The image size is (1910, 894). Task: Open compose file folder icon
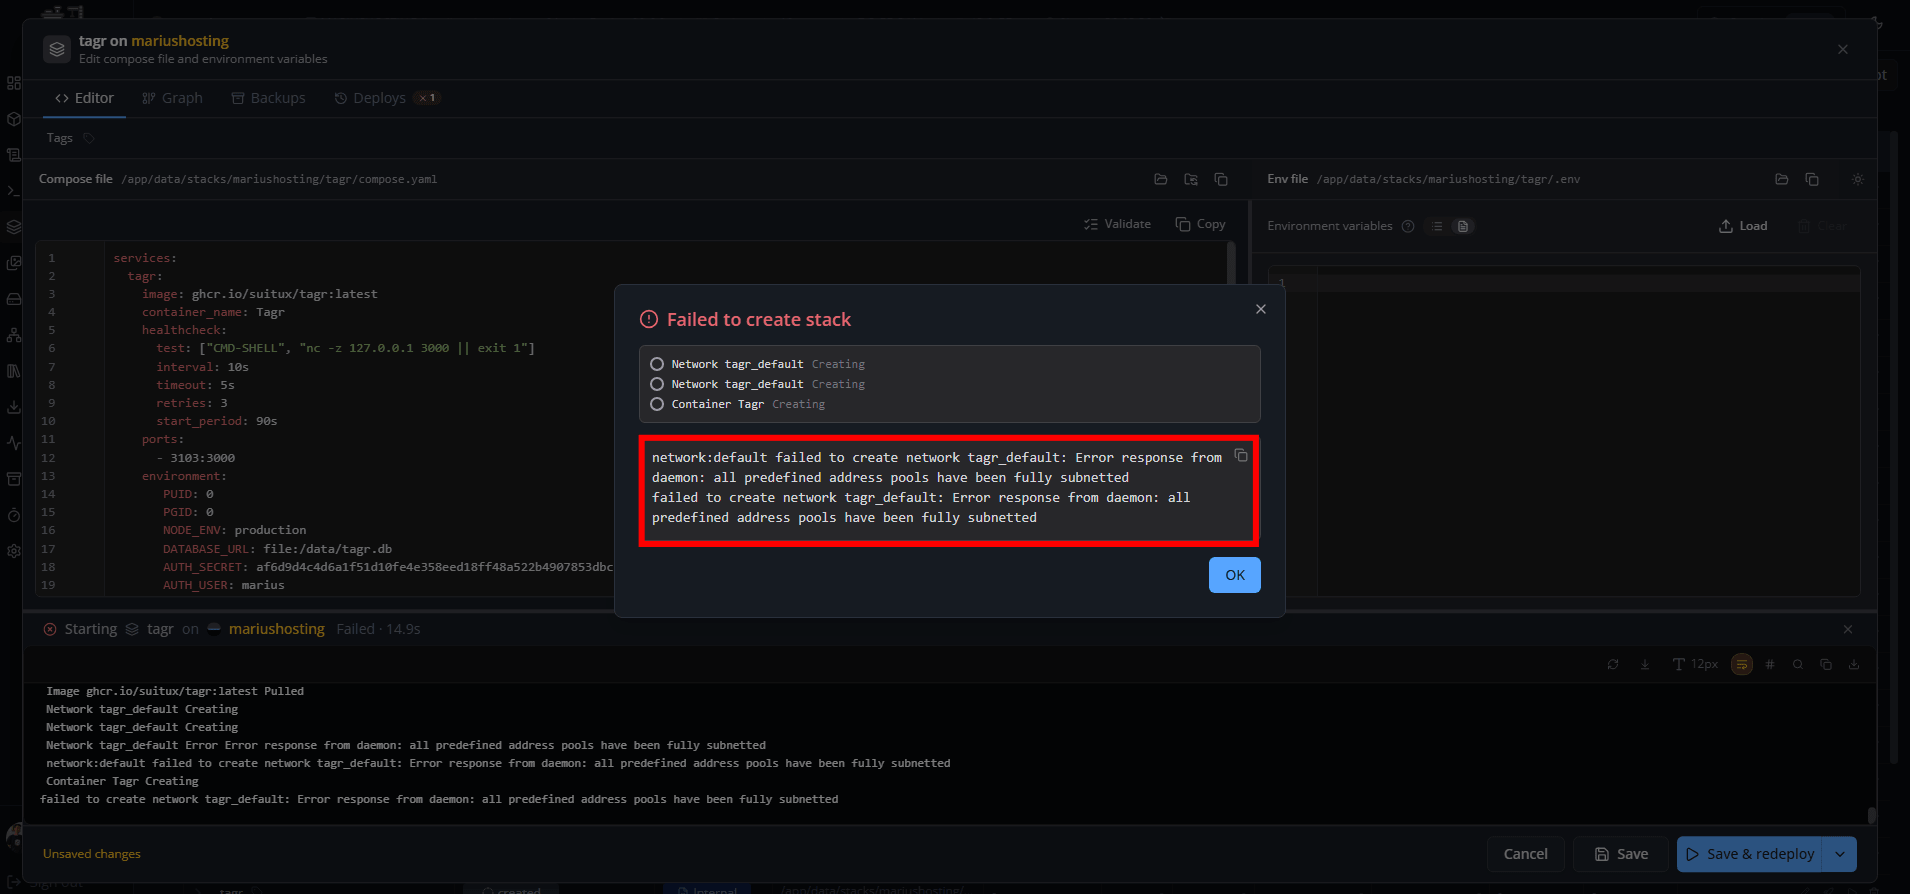(x=1161, y=179)
